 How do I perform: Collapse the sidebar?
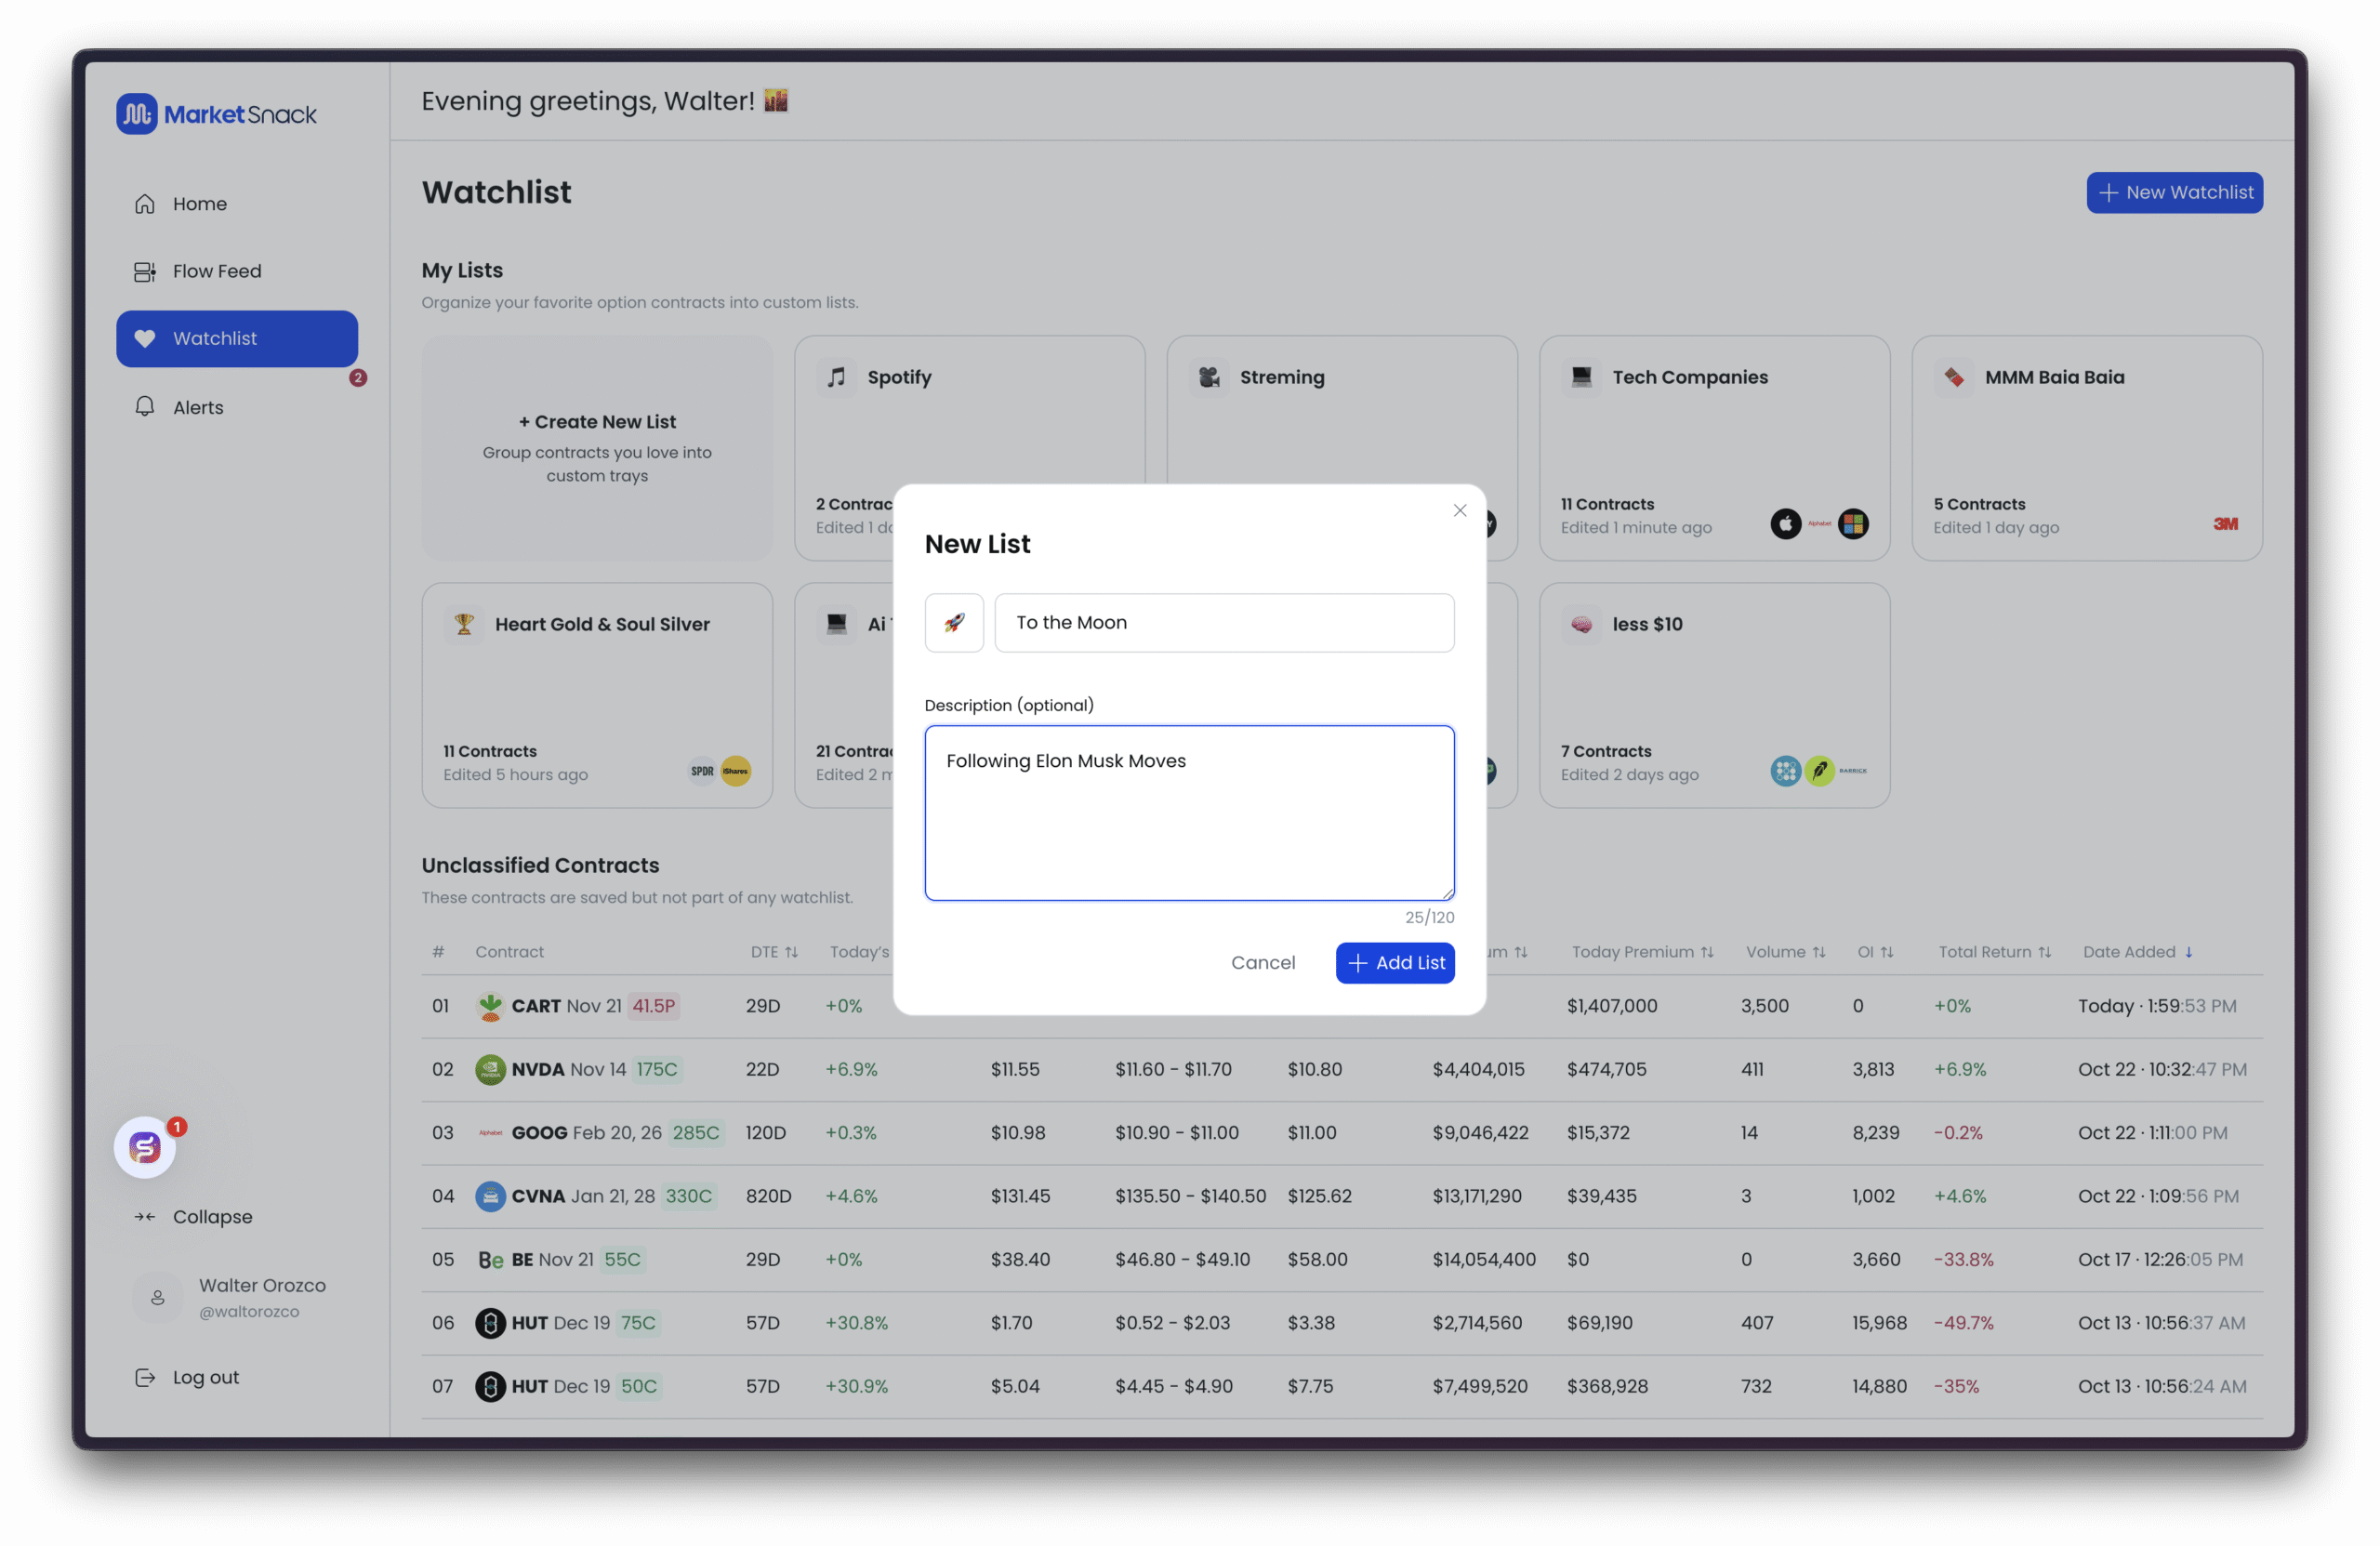click(x=211, y=1216)
